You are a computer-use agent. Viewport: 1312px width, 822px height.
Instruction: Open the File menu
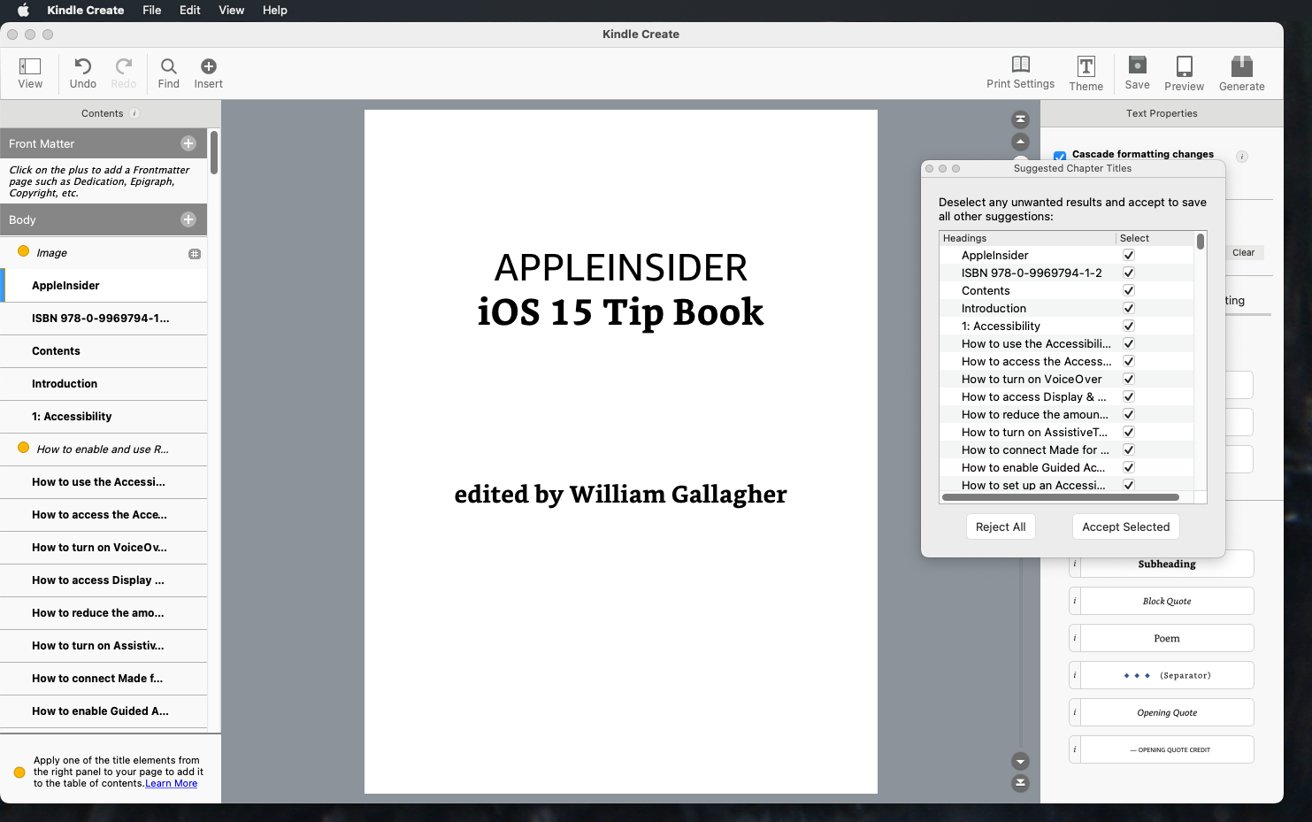pyautogui.click(x=152, y=10)
